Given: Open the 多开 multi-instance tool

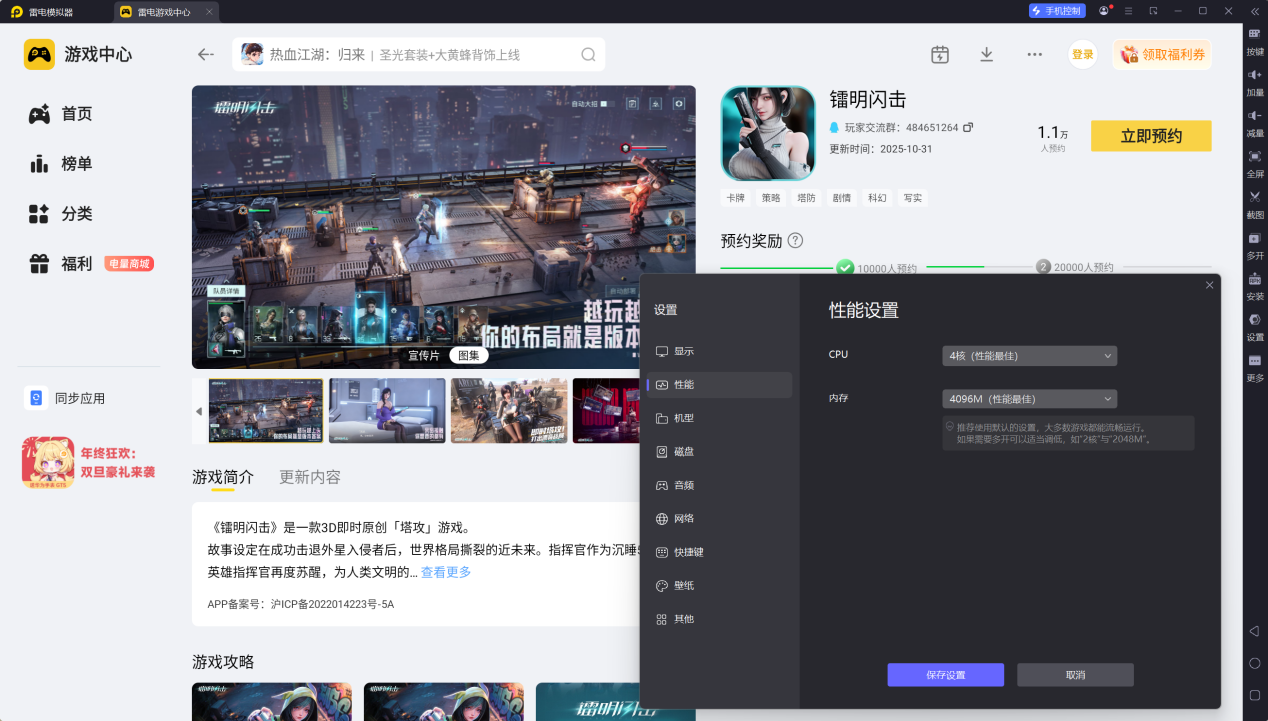Looking at the screenshot, I should 1255,238.
